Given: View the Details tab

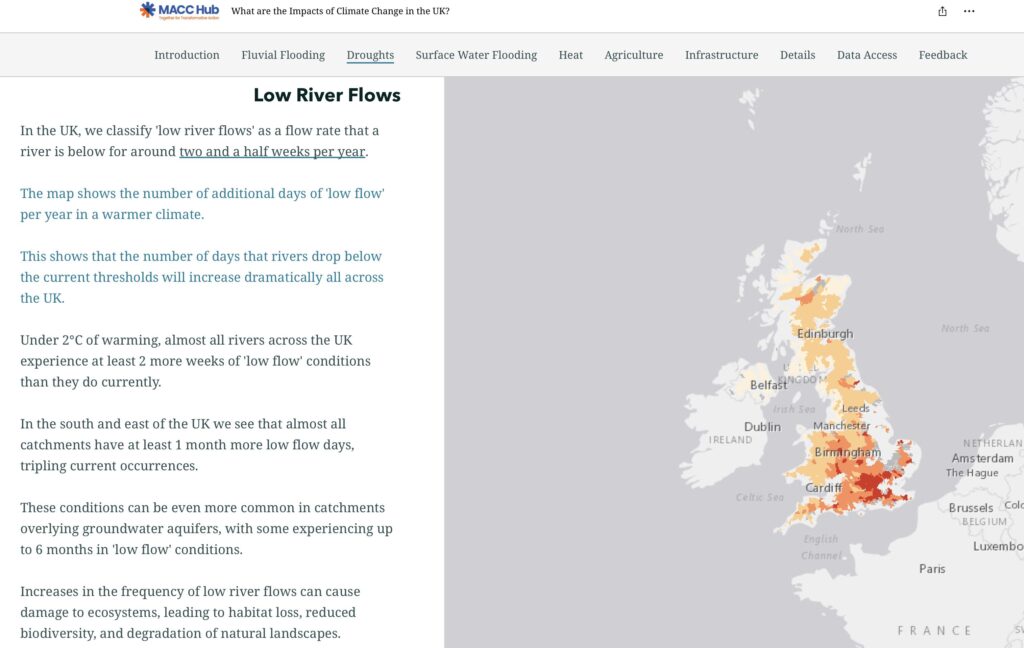Looking at the screenshot, I should pyautogui.click(x=798, y=55).
